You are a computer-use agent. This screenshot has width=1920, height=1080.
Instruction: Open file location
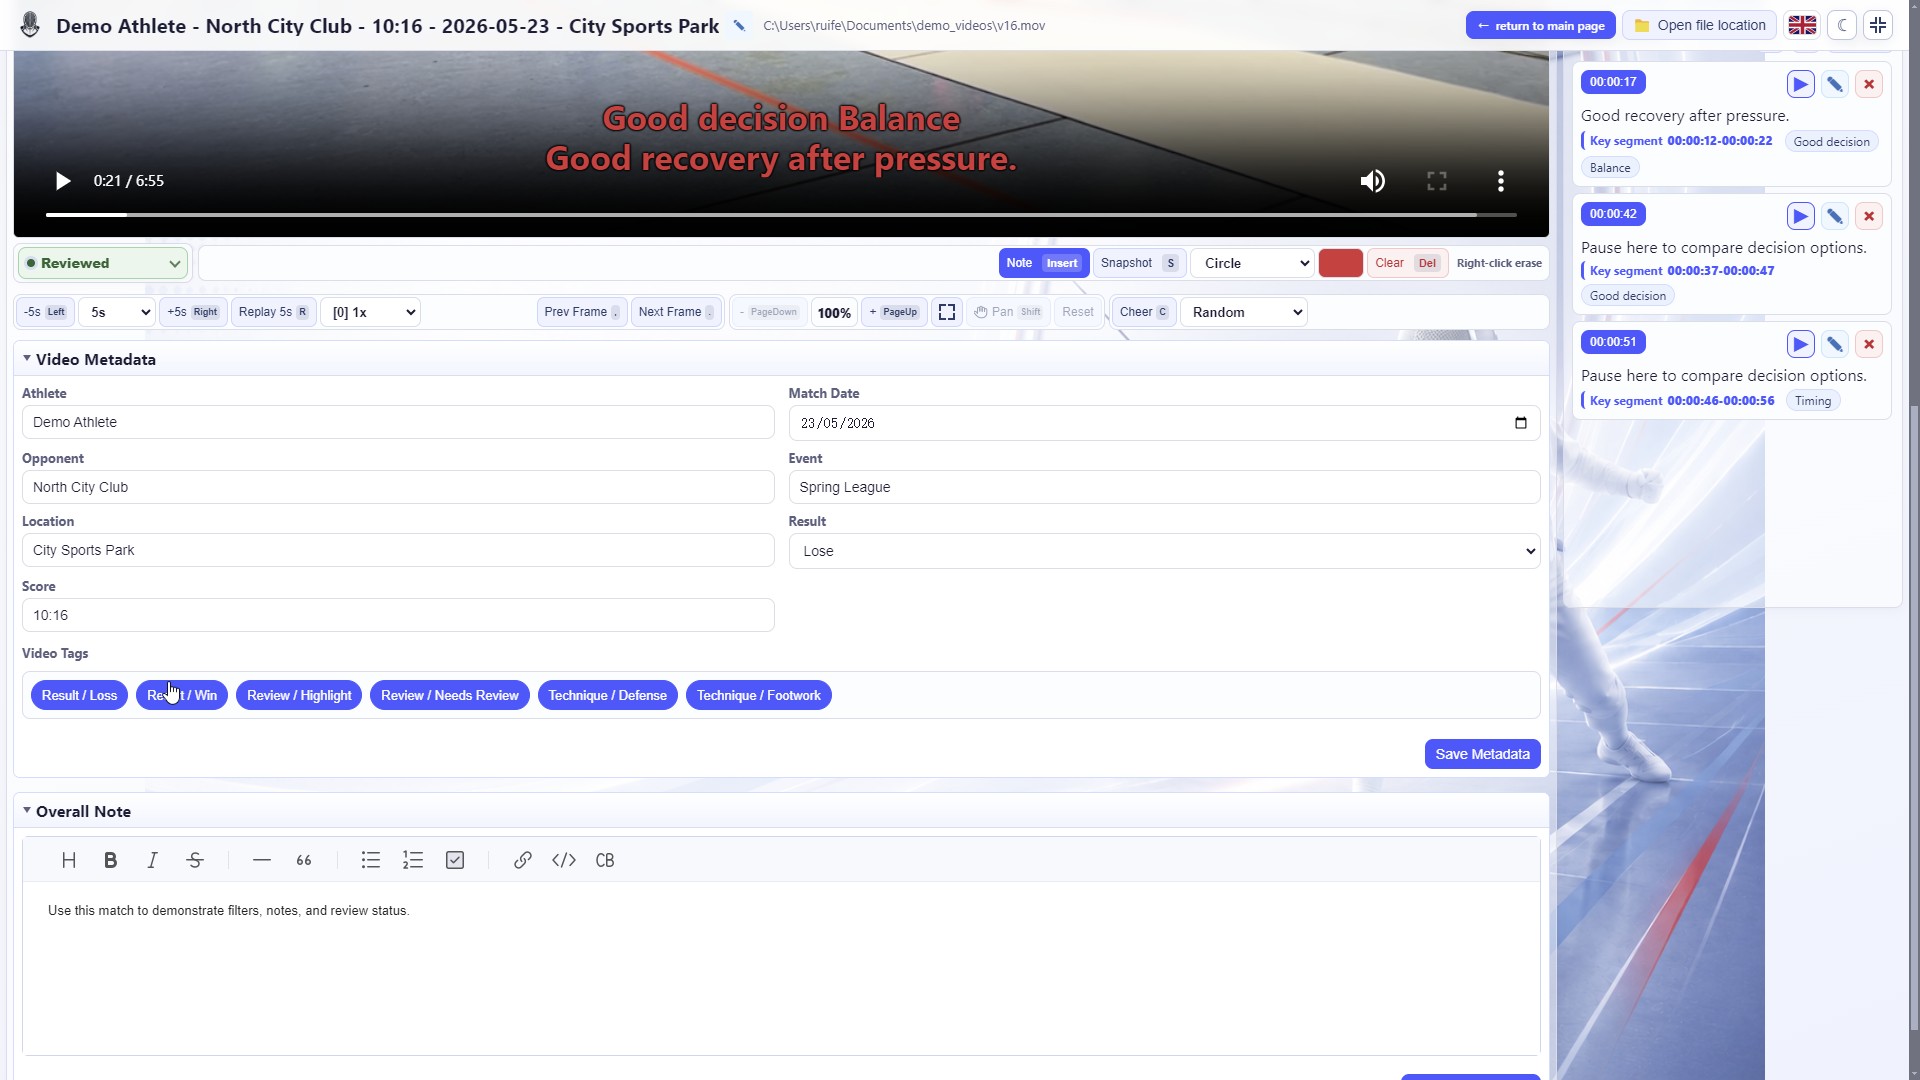click(1699, 25)
